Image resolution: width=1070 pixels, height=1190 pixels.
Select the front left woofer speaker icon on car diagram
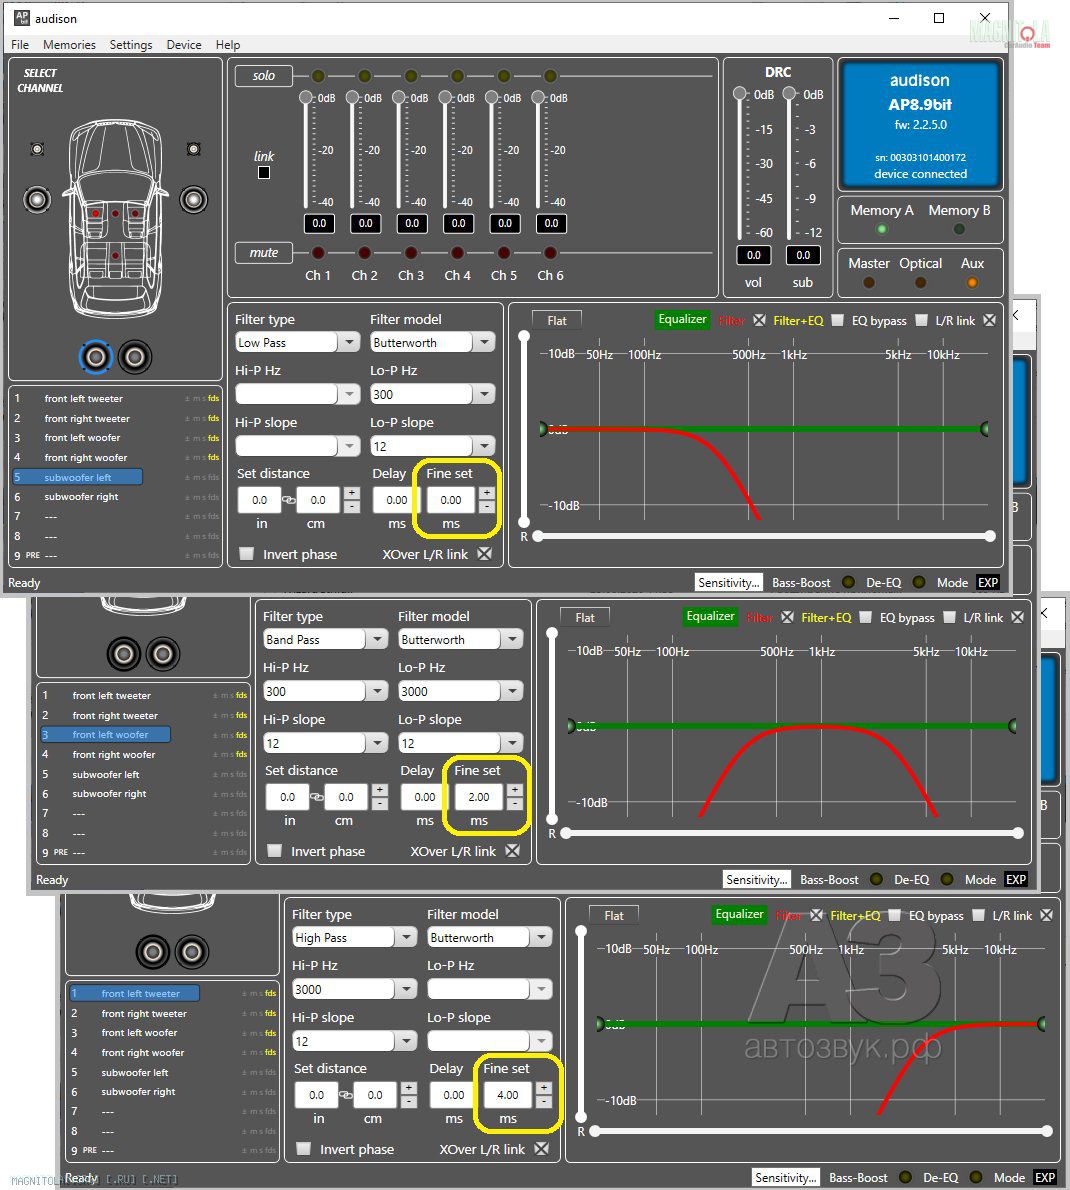tap(37, 200)
